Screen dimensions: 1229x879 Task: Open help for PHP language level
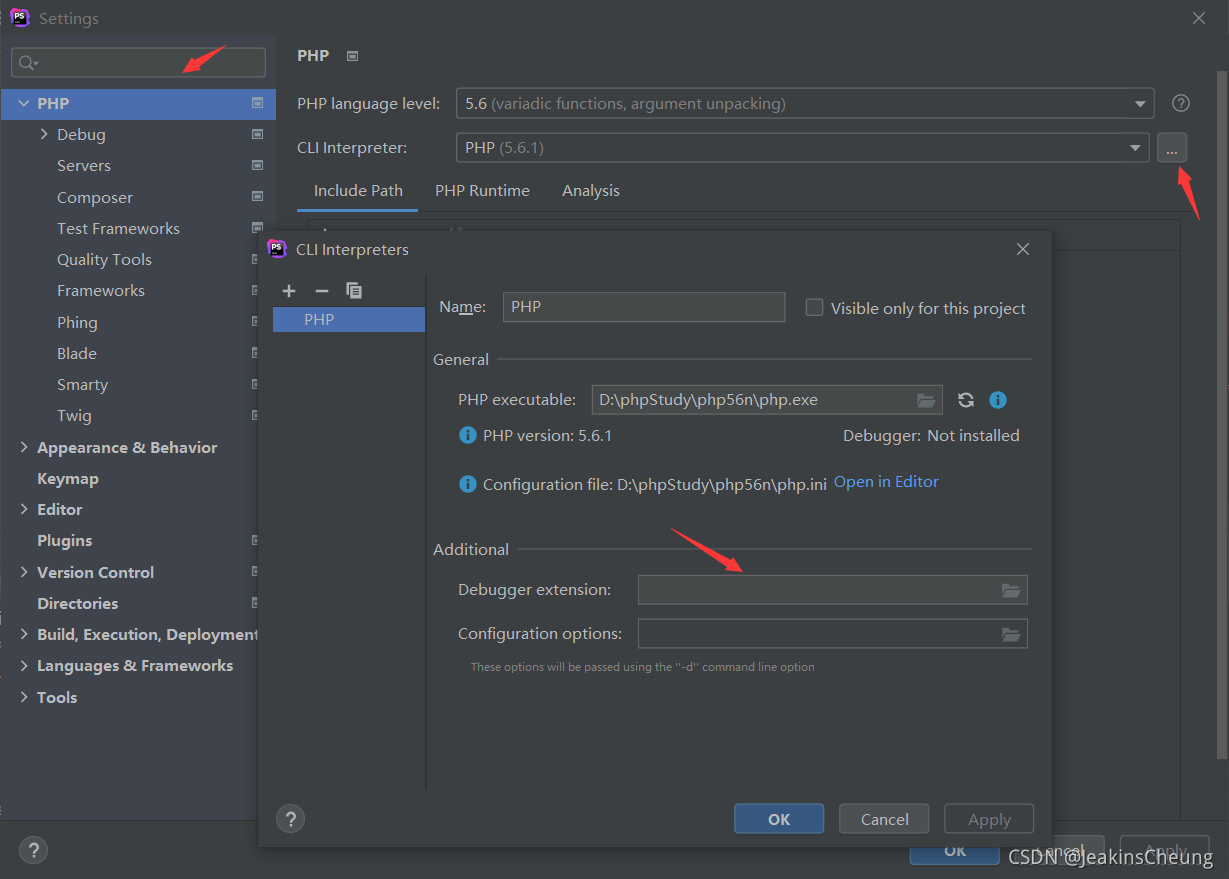point(1181,103)
